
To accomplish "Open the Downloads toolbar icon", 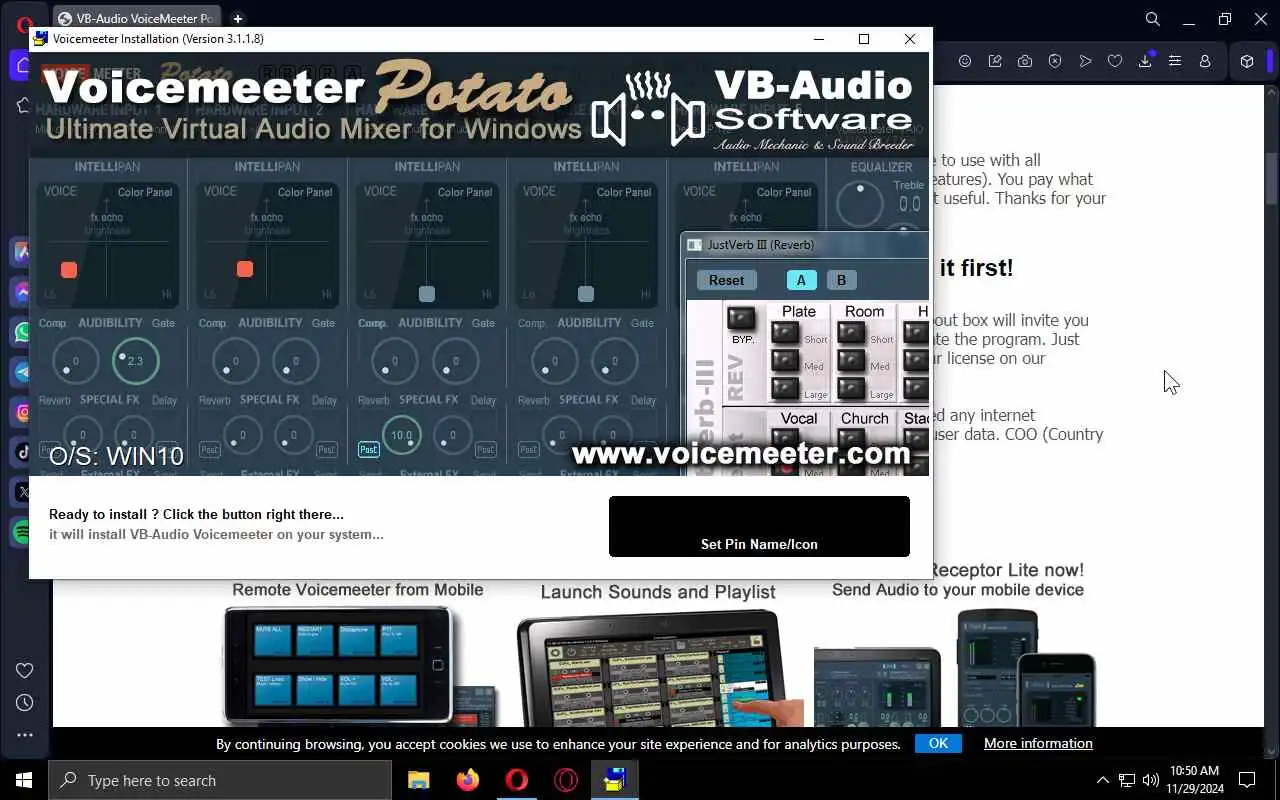I will 1145,61.
